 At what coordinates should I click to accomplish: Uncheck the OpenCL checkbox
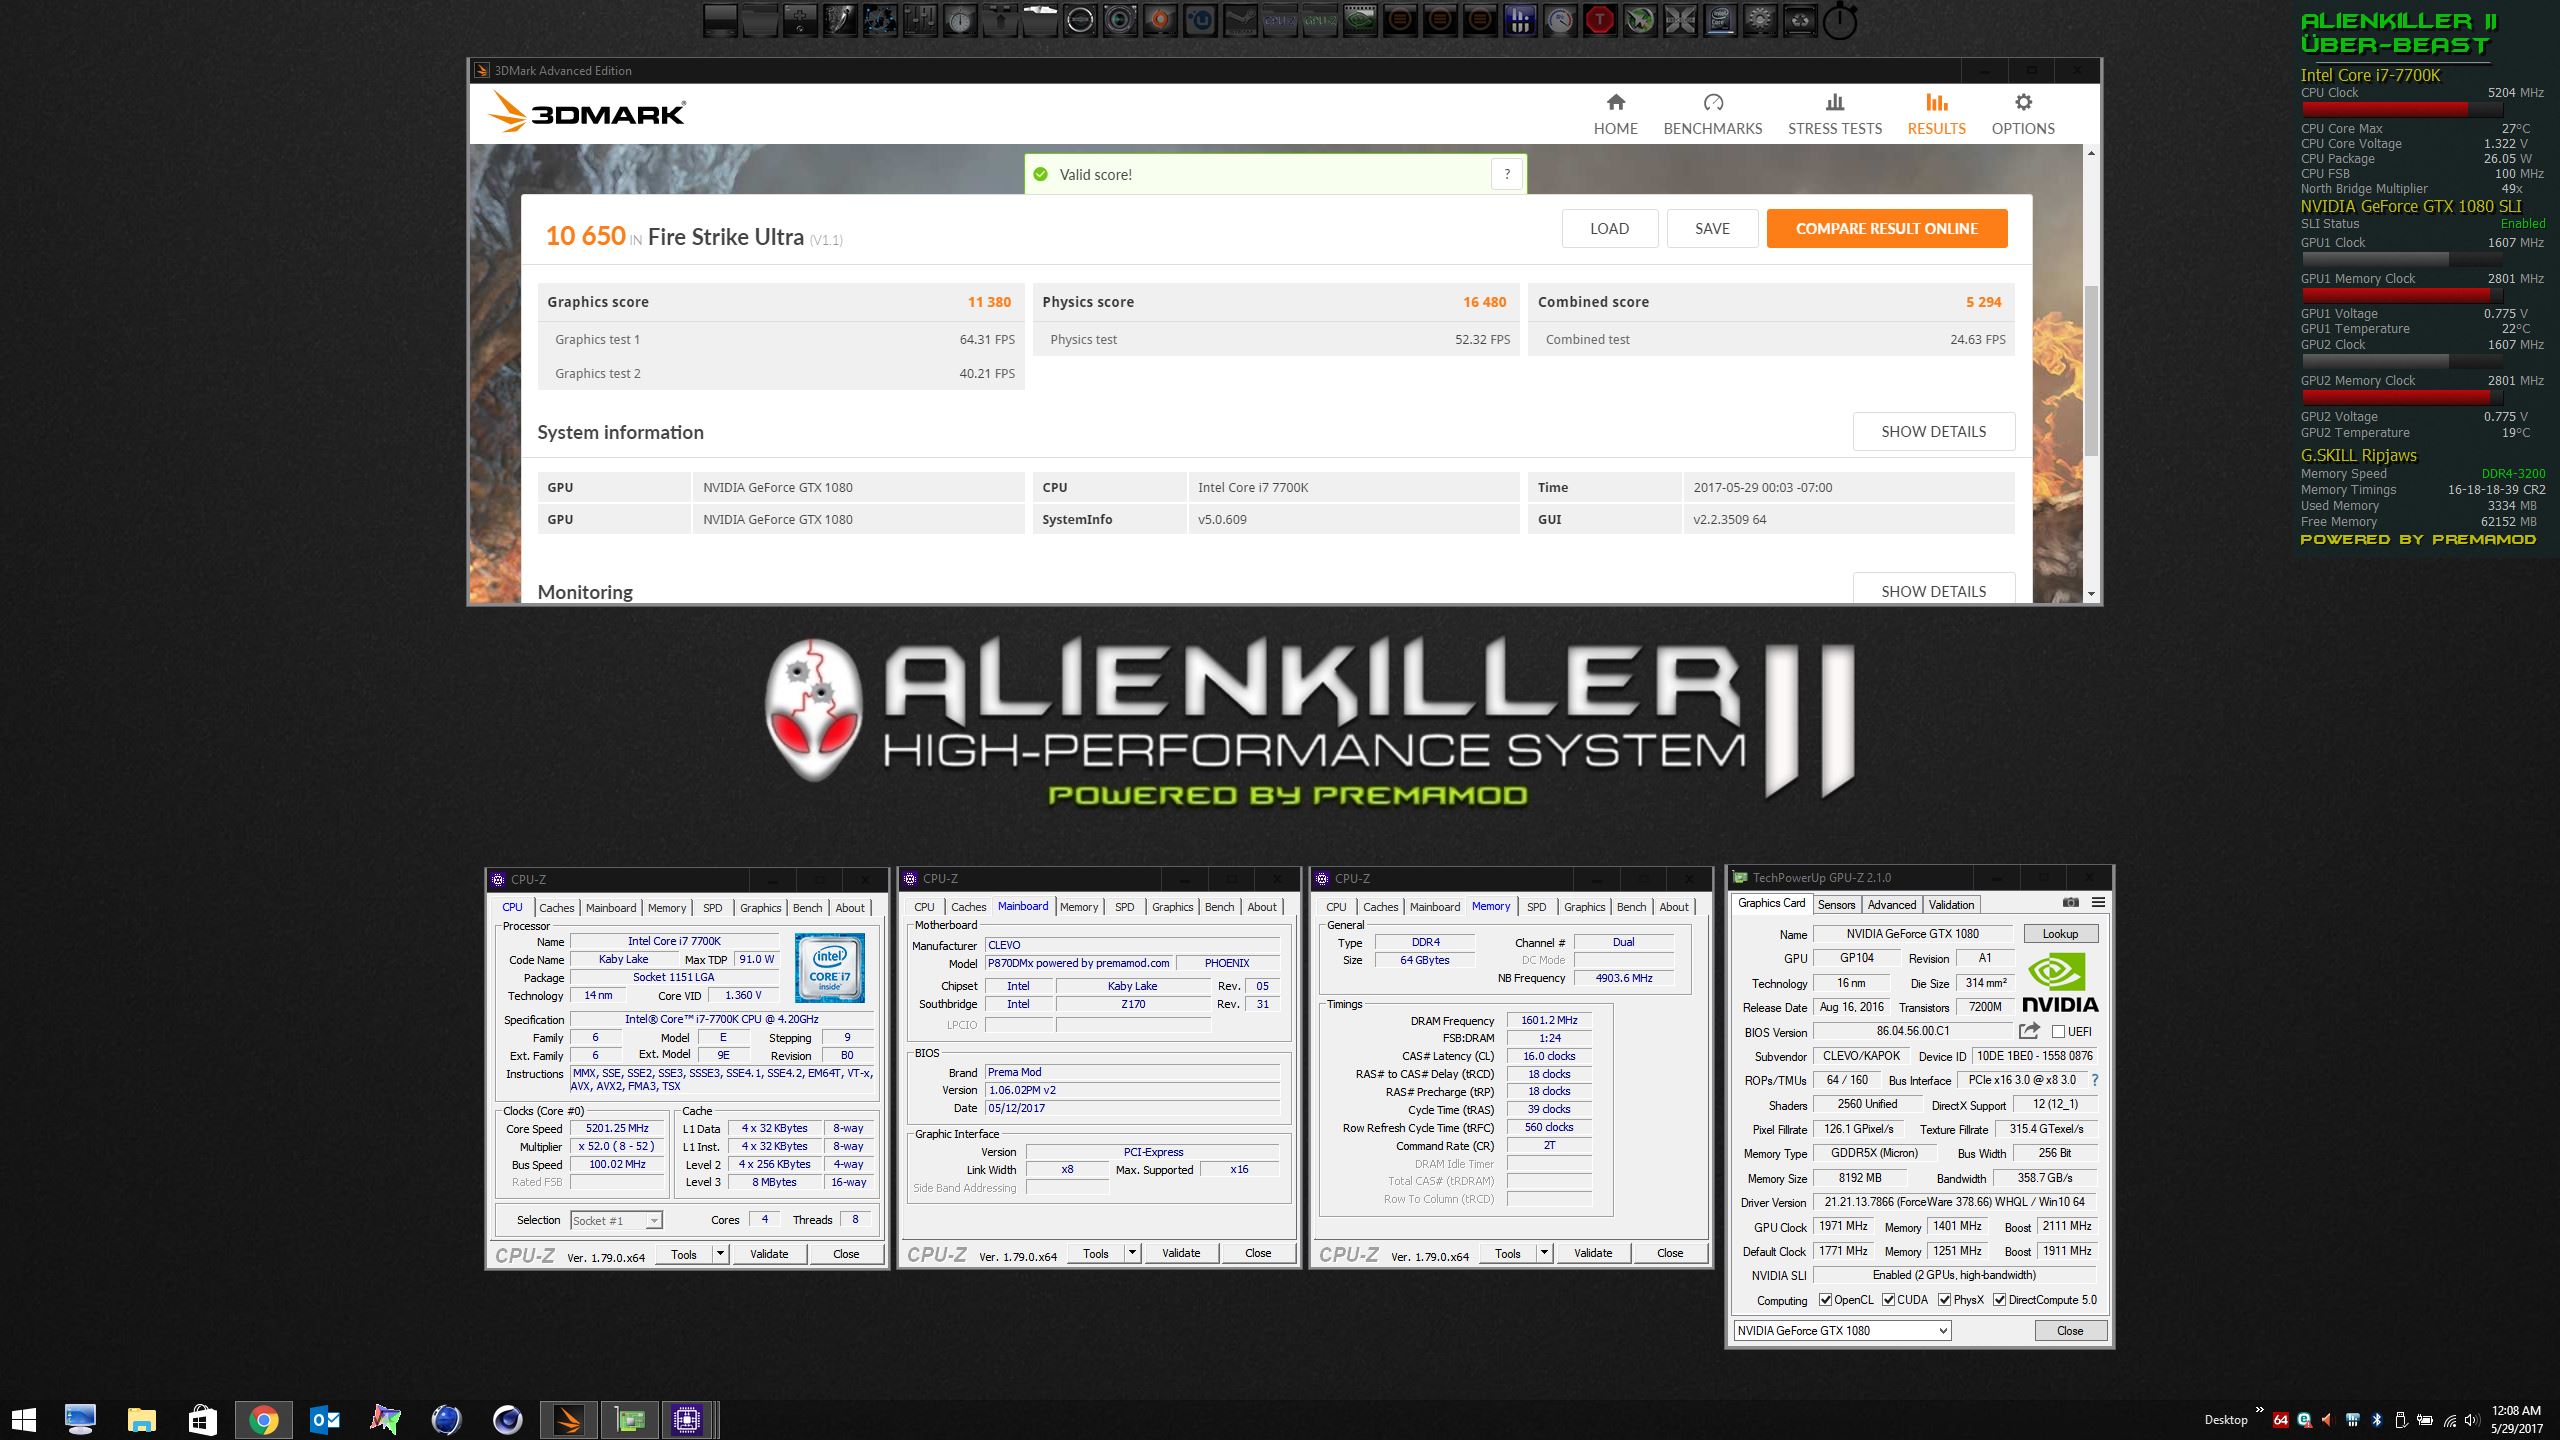click(x=1825, y=1300)
